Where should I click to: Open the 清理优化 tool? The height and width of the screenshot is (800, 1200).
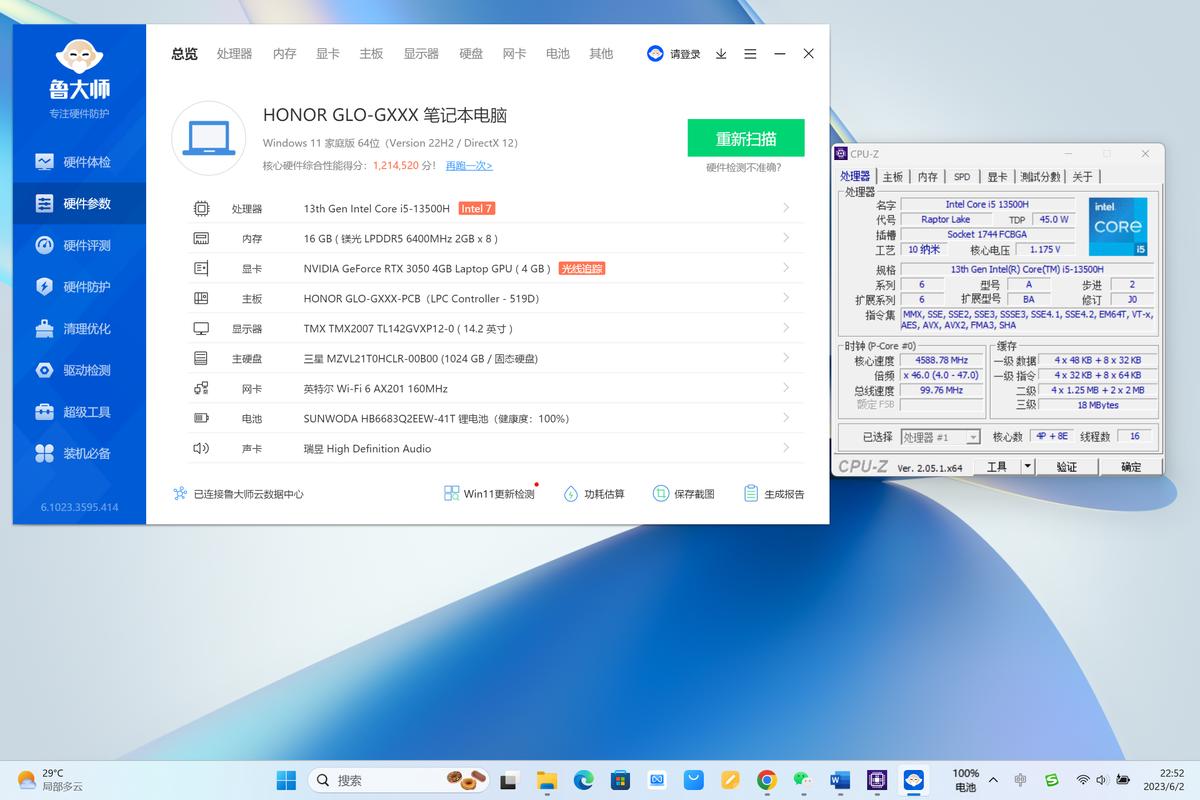tap(79, 328)
